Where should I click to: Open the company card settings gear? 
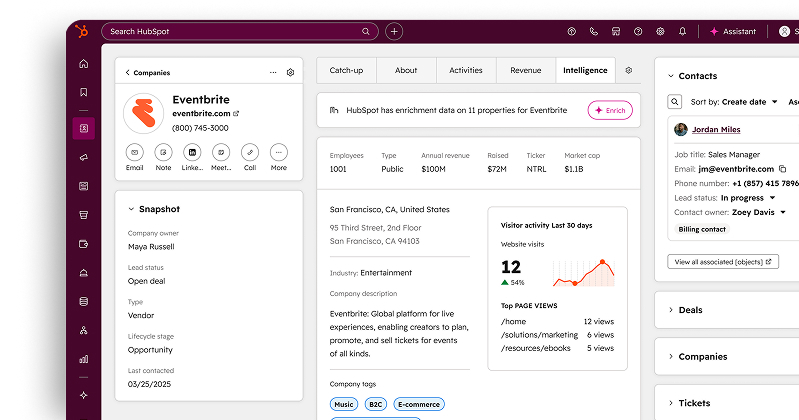click(x=290, y=72)
